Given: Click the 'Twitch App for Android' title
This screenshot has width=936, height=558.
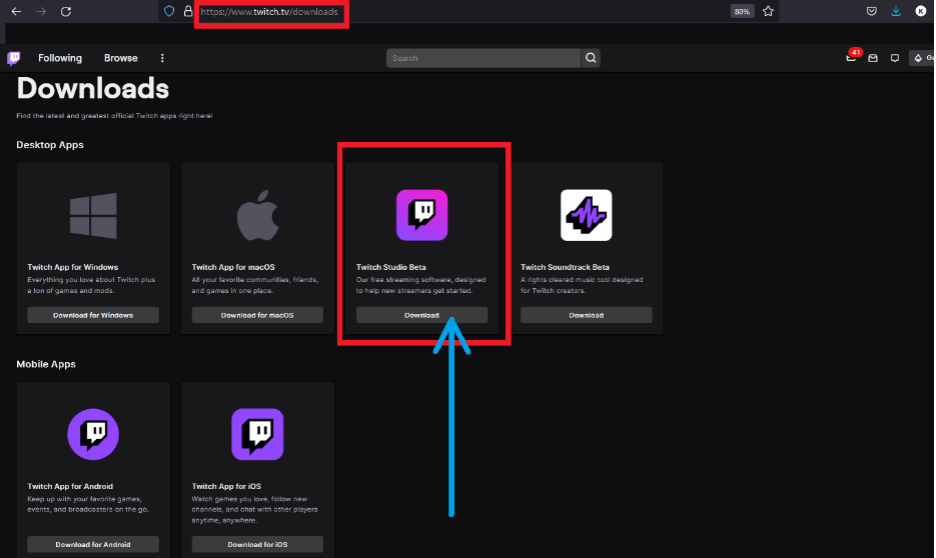Looking at the screenshot, I should (70, 486).
